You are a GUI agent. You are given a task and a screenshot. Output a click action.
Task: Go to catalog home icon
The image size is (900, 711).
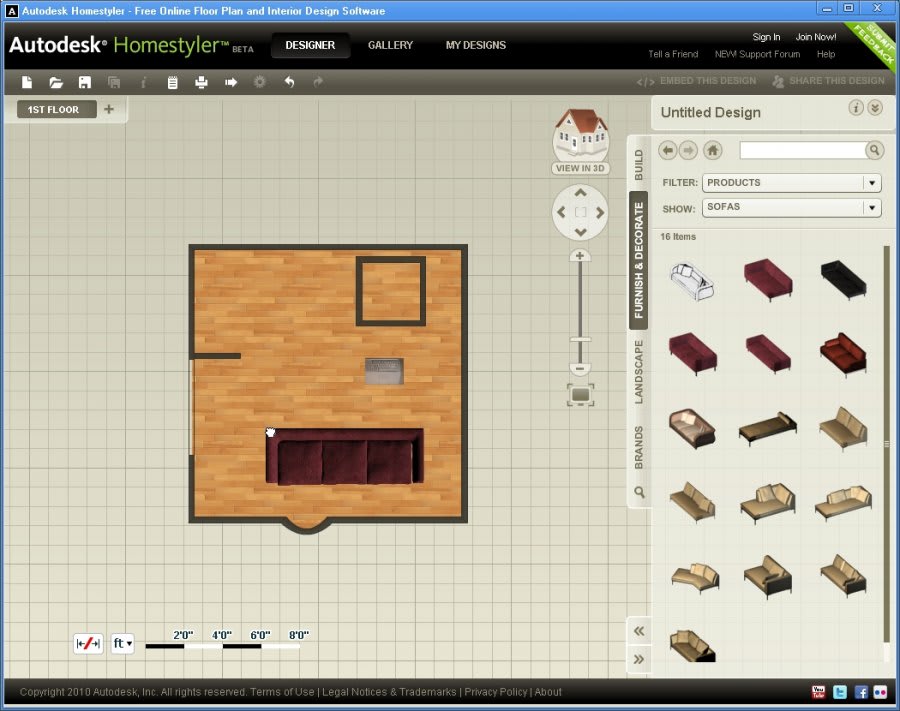coord(712,150)
